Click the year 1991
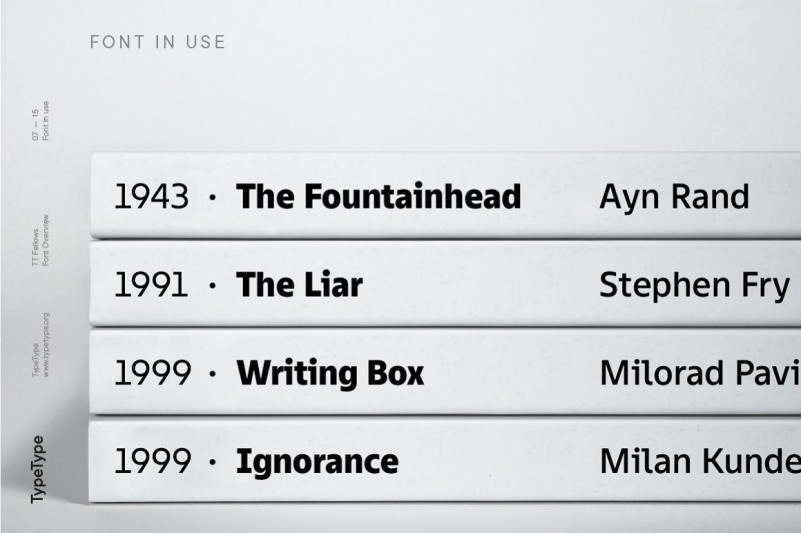The width and height of the screenshot is (801, 533). (151, 285)
